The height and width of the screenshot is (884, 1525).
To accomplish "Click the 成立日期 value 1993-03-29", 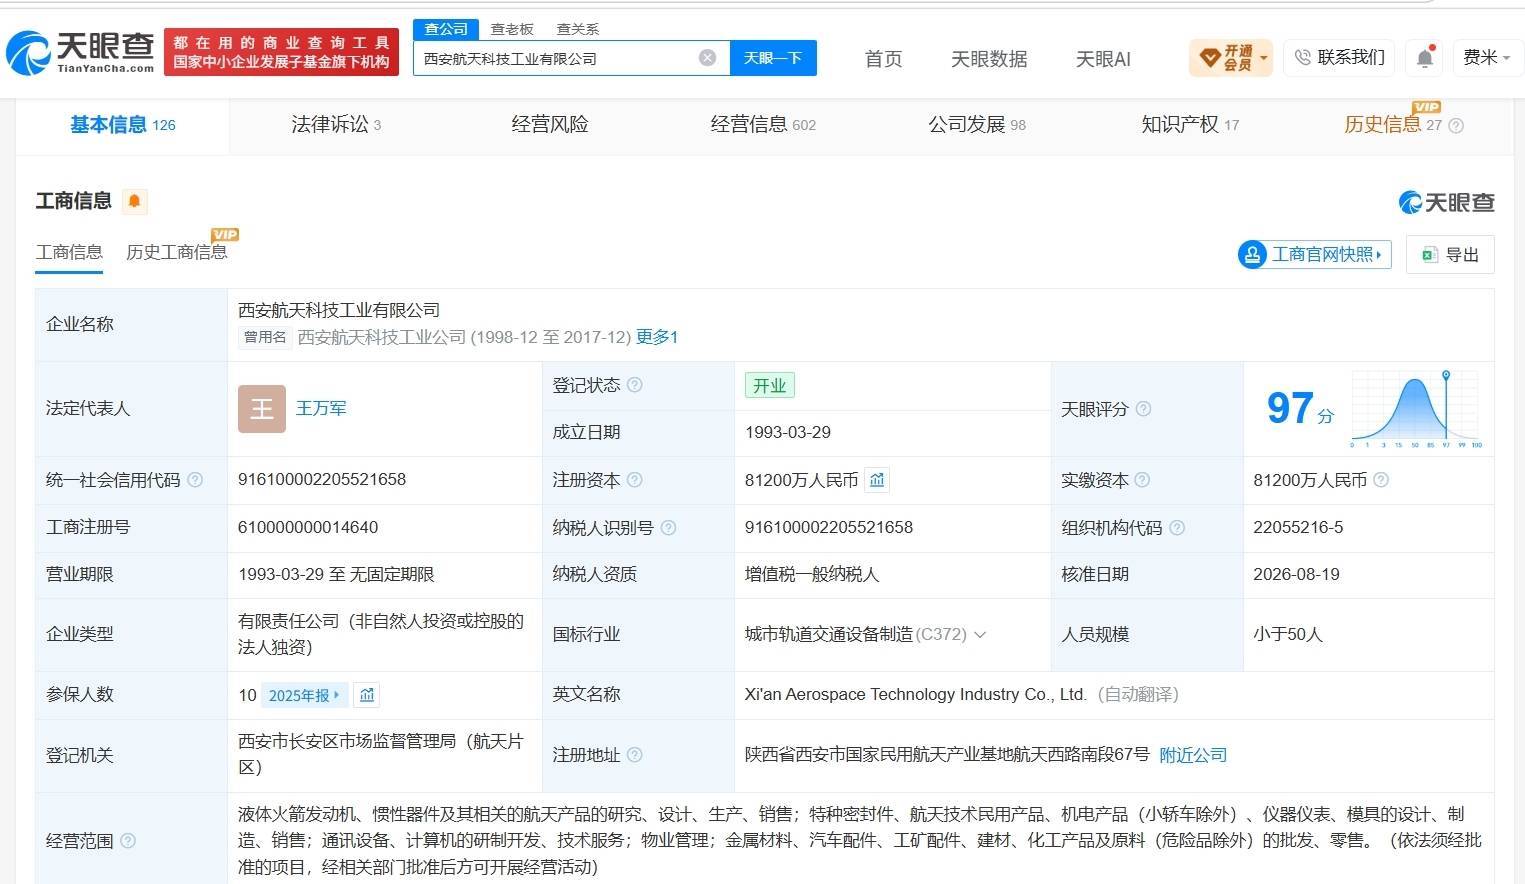I will pyautogui.click(x=788, y=433).
